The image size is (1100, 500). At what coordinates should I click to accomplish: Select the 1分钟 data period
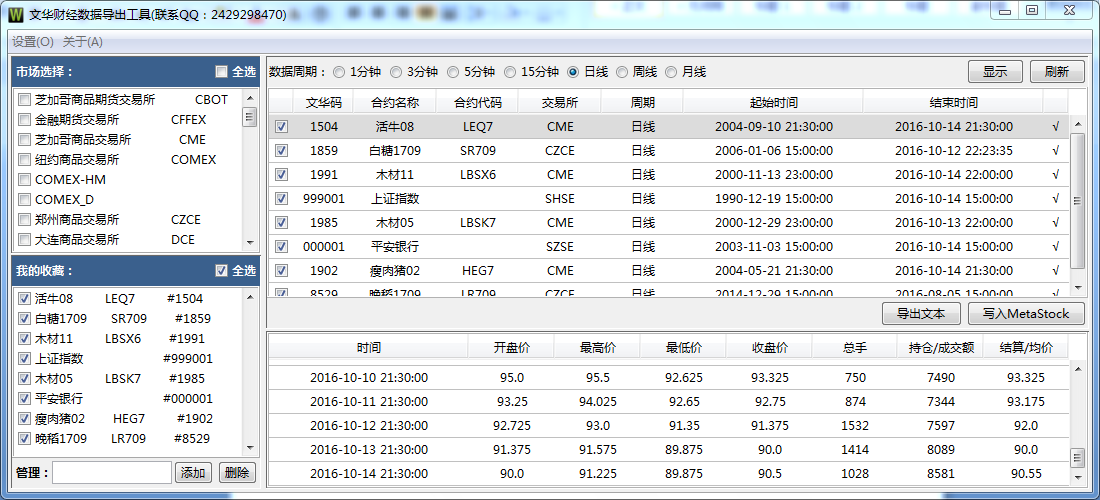click(340, 72)
